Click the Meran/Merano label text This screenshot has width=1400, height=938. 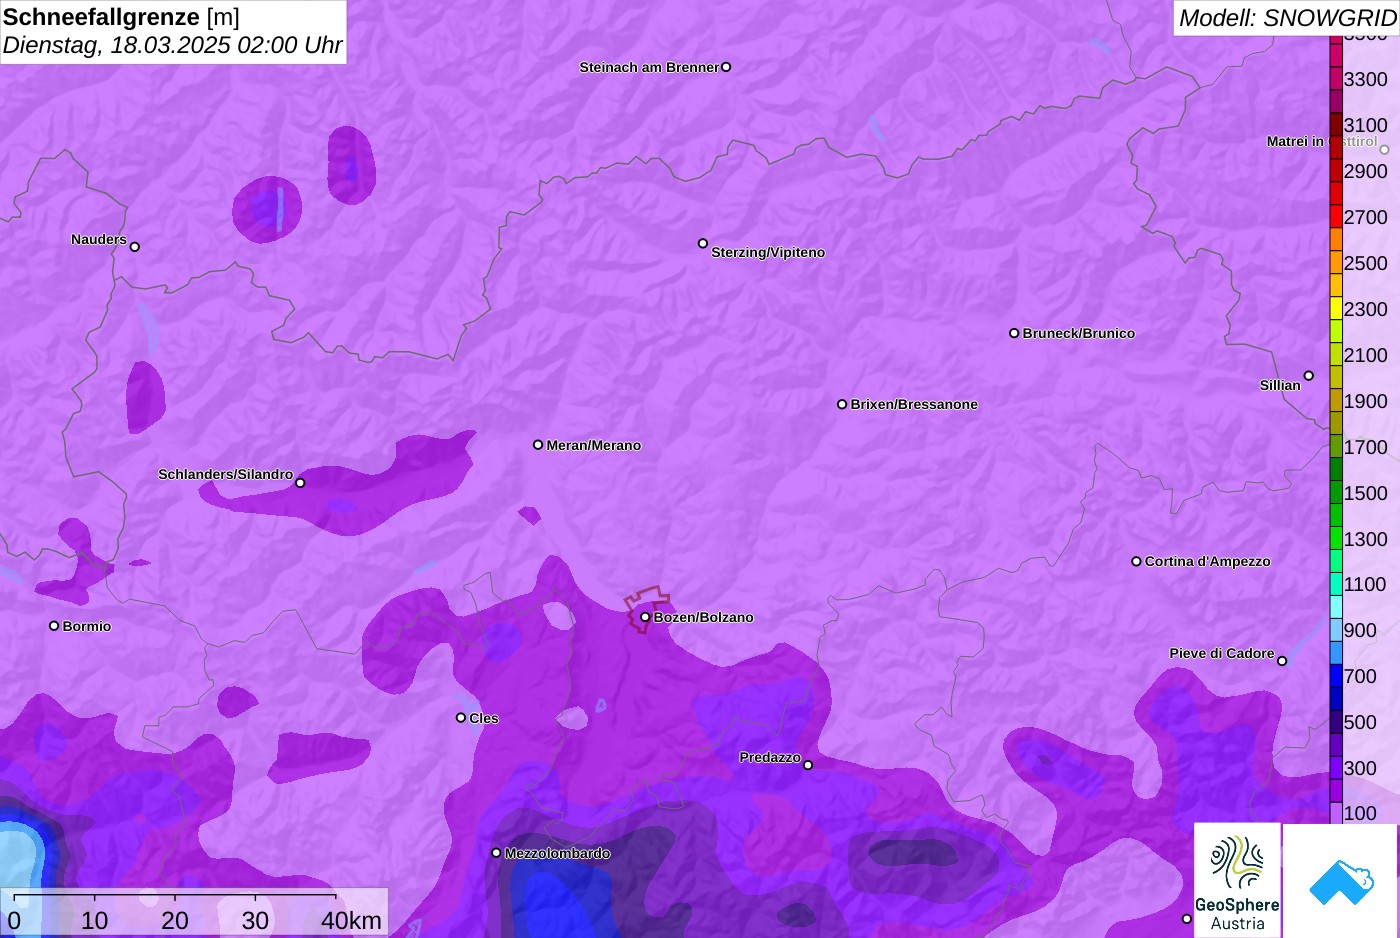594,445
